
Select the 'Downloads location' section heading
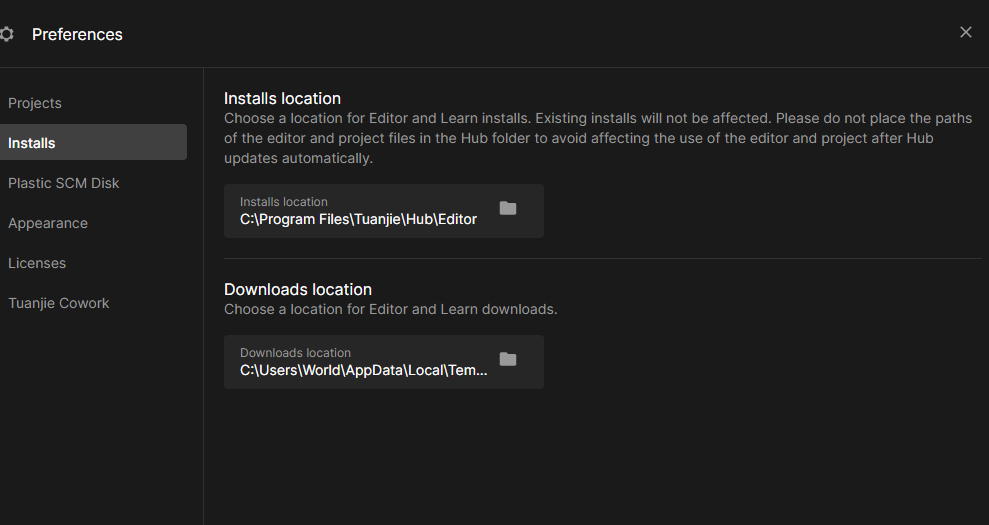click(x=298, y=289)
